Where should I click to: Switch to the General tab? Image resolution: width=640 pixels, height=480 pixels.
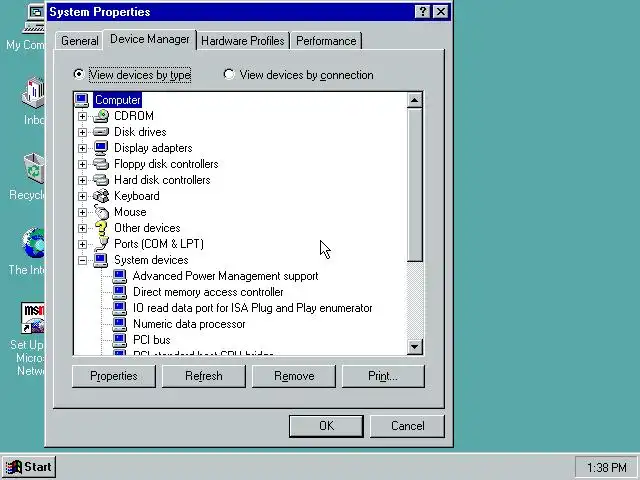[x=80, y=41]
